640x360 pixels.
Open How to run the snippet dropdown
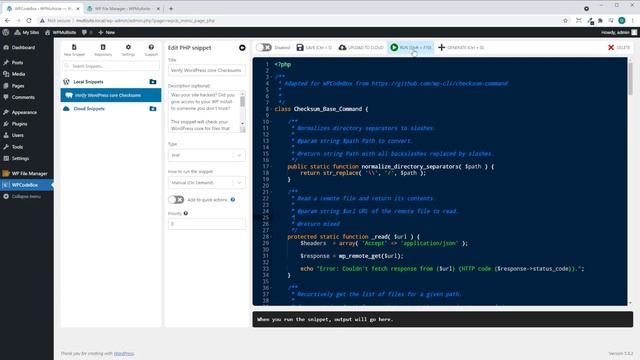(207, 182)
